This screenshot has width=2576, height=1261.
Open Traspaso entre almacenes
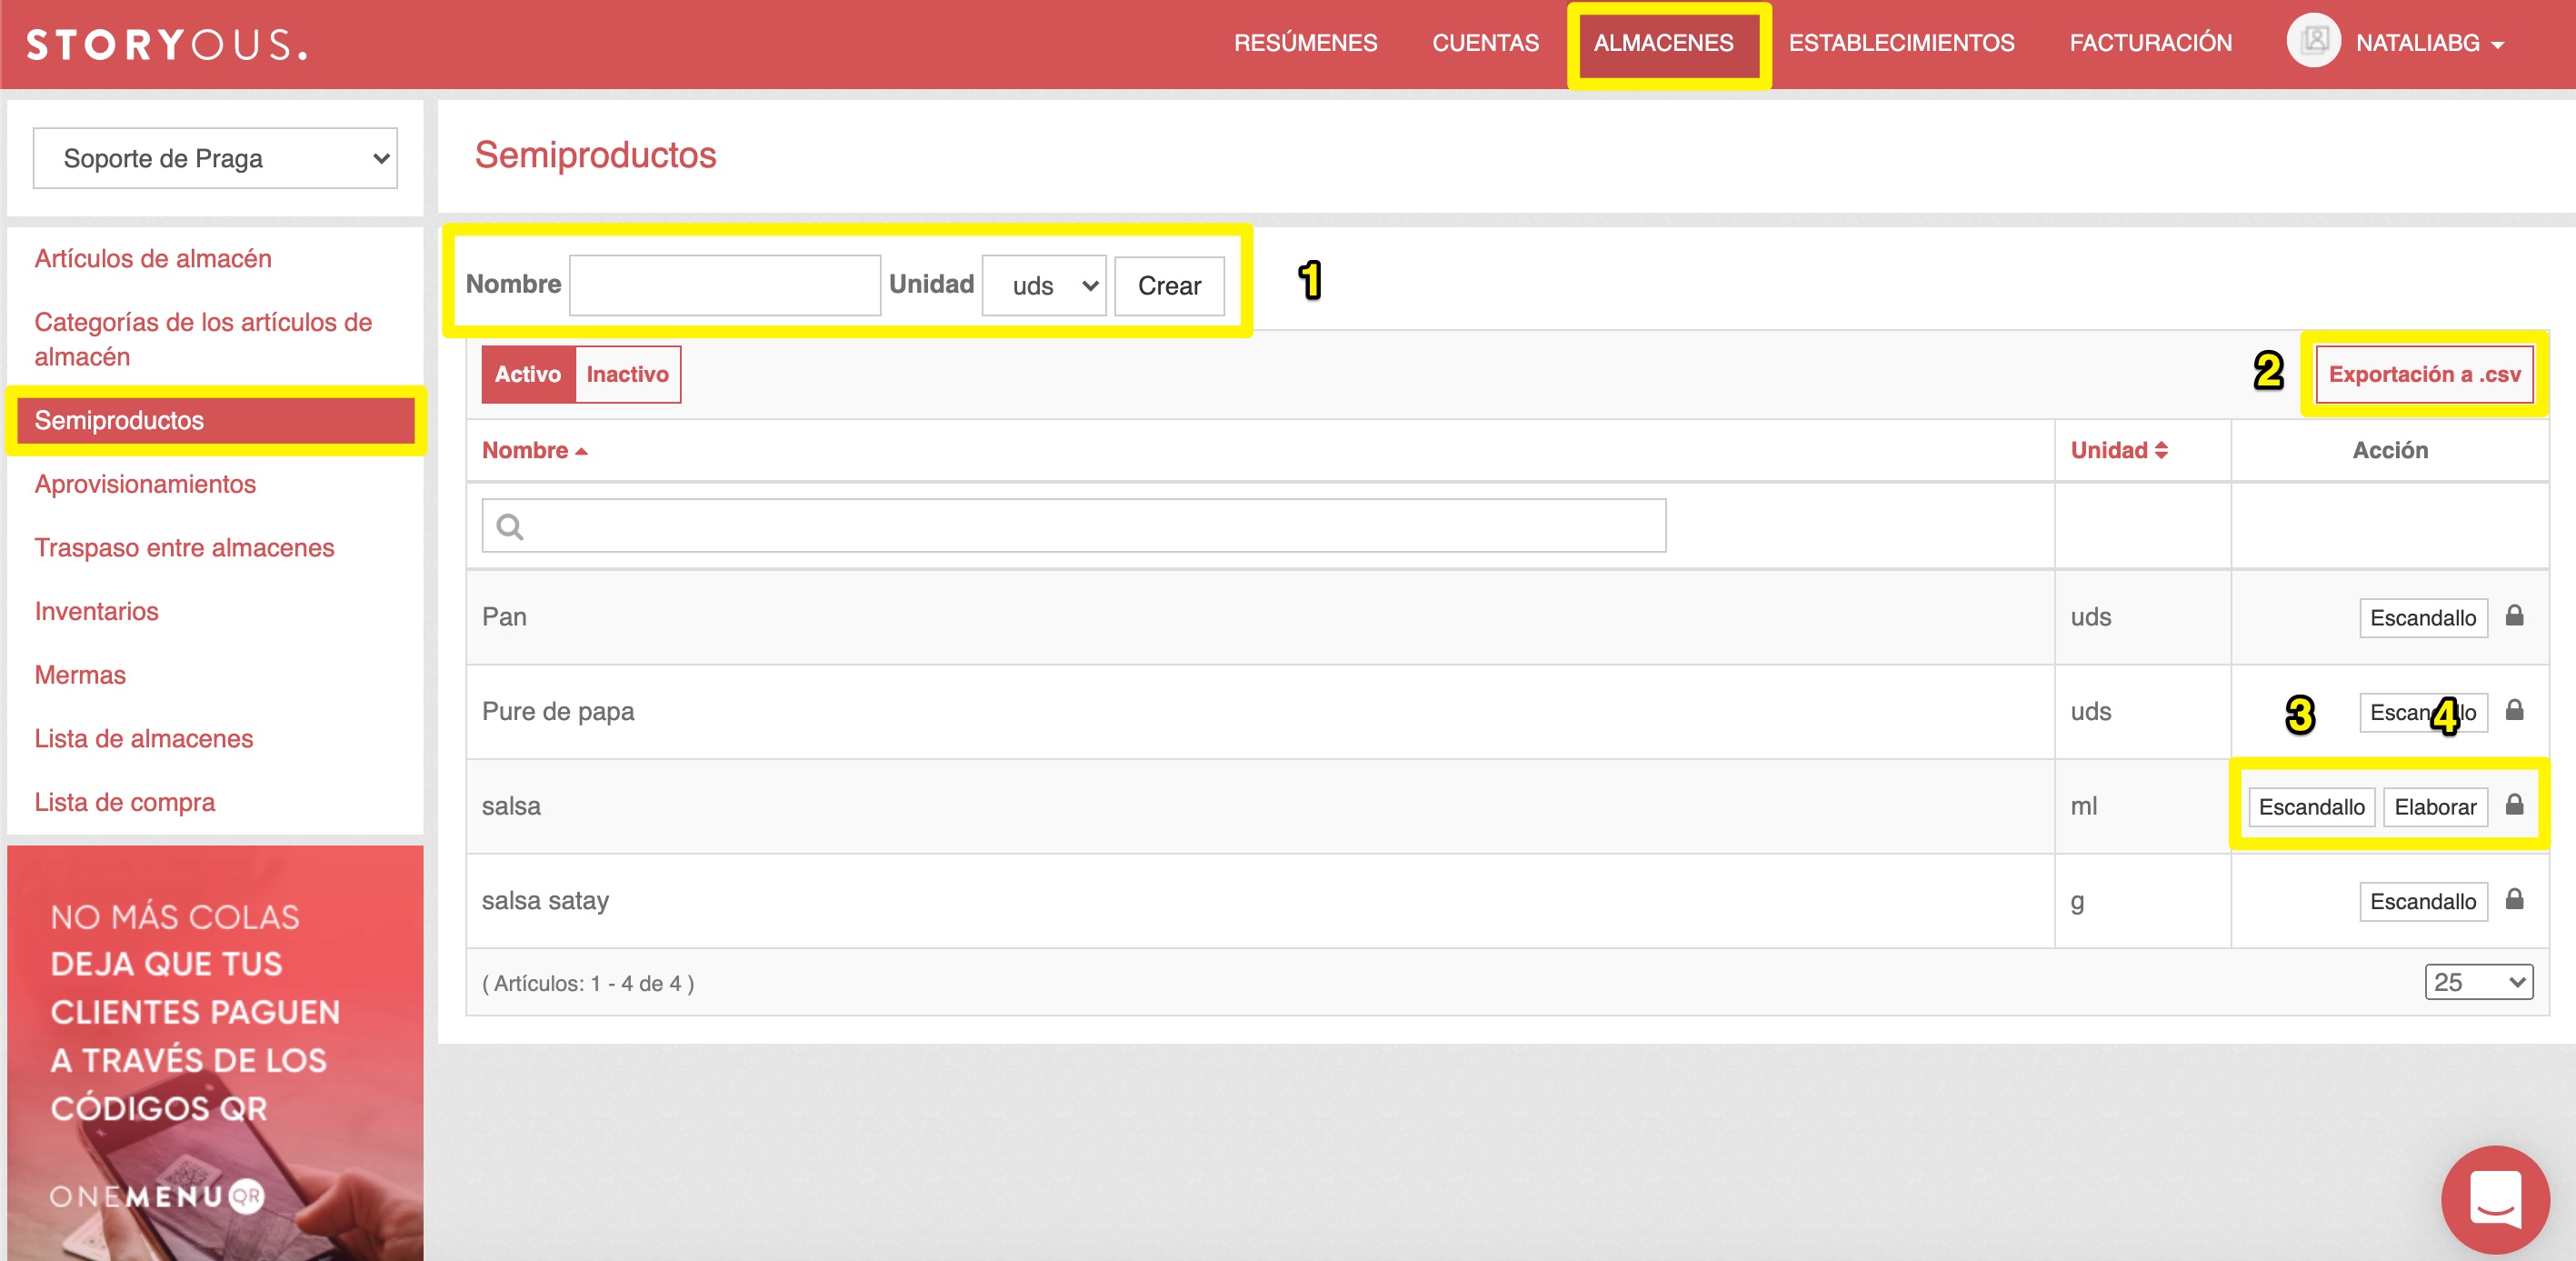(184, 549)
